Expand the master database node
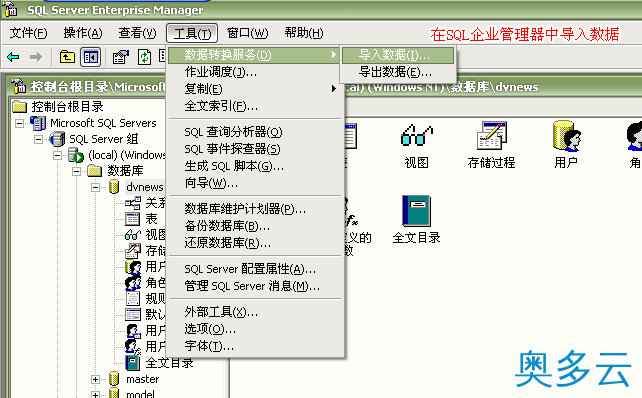This screenshot has width=642, height=398. (95, 379)
